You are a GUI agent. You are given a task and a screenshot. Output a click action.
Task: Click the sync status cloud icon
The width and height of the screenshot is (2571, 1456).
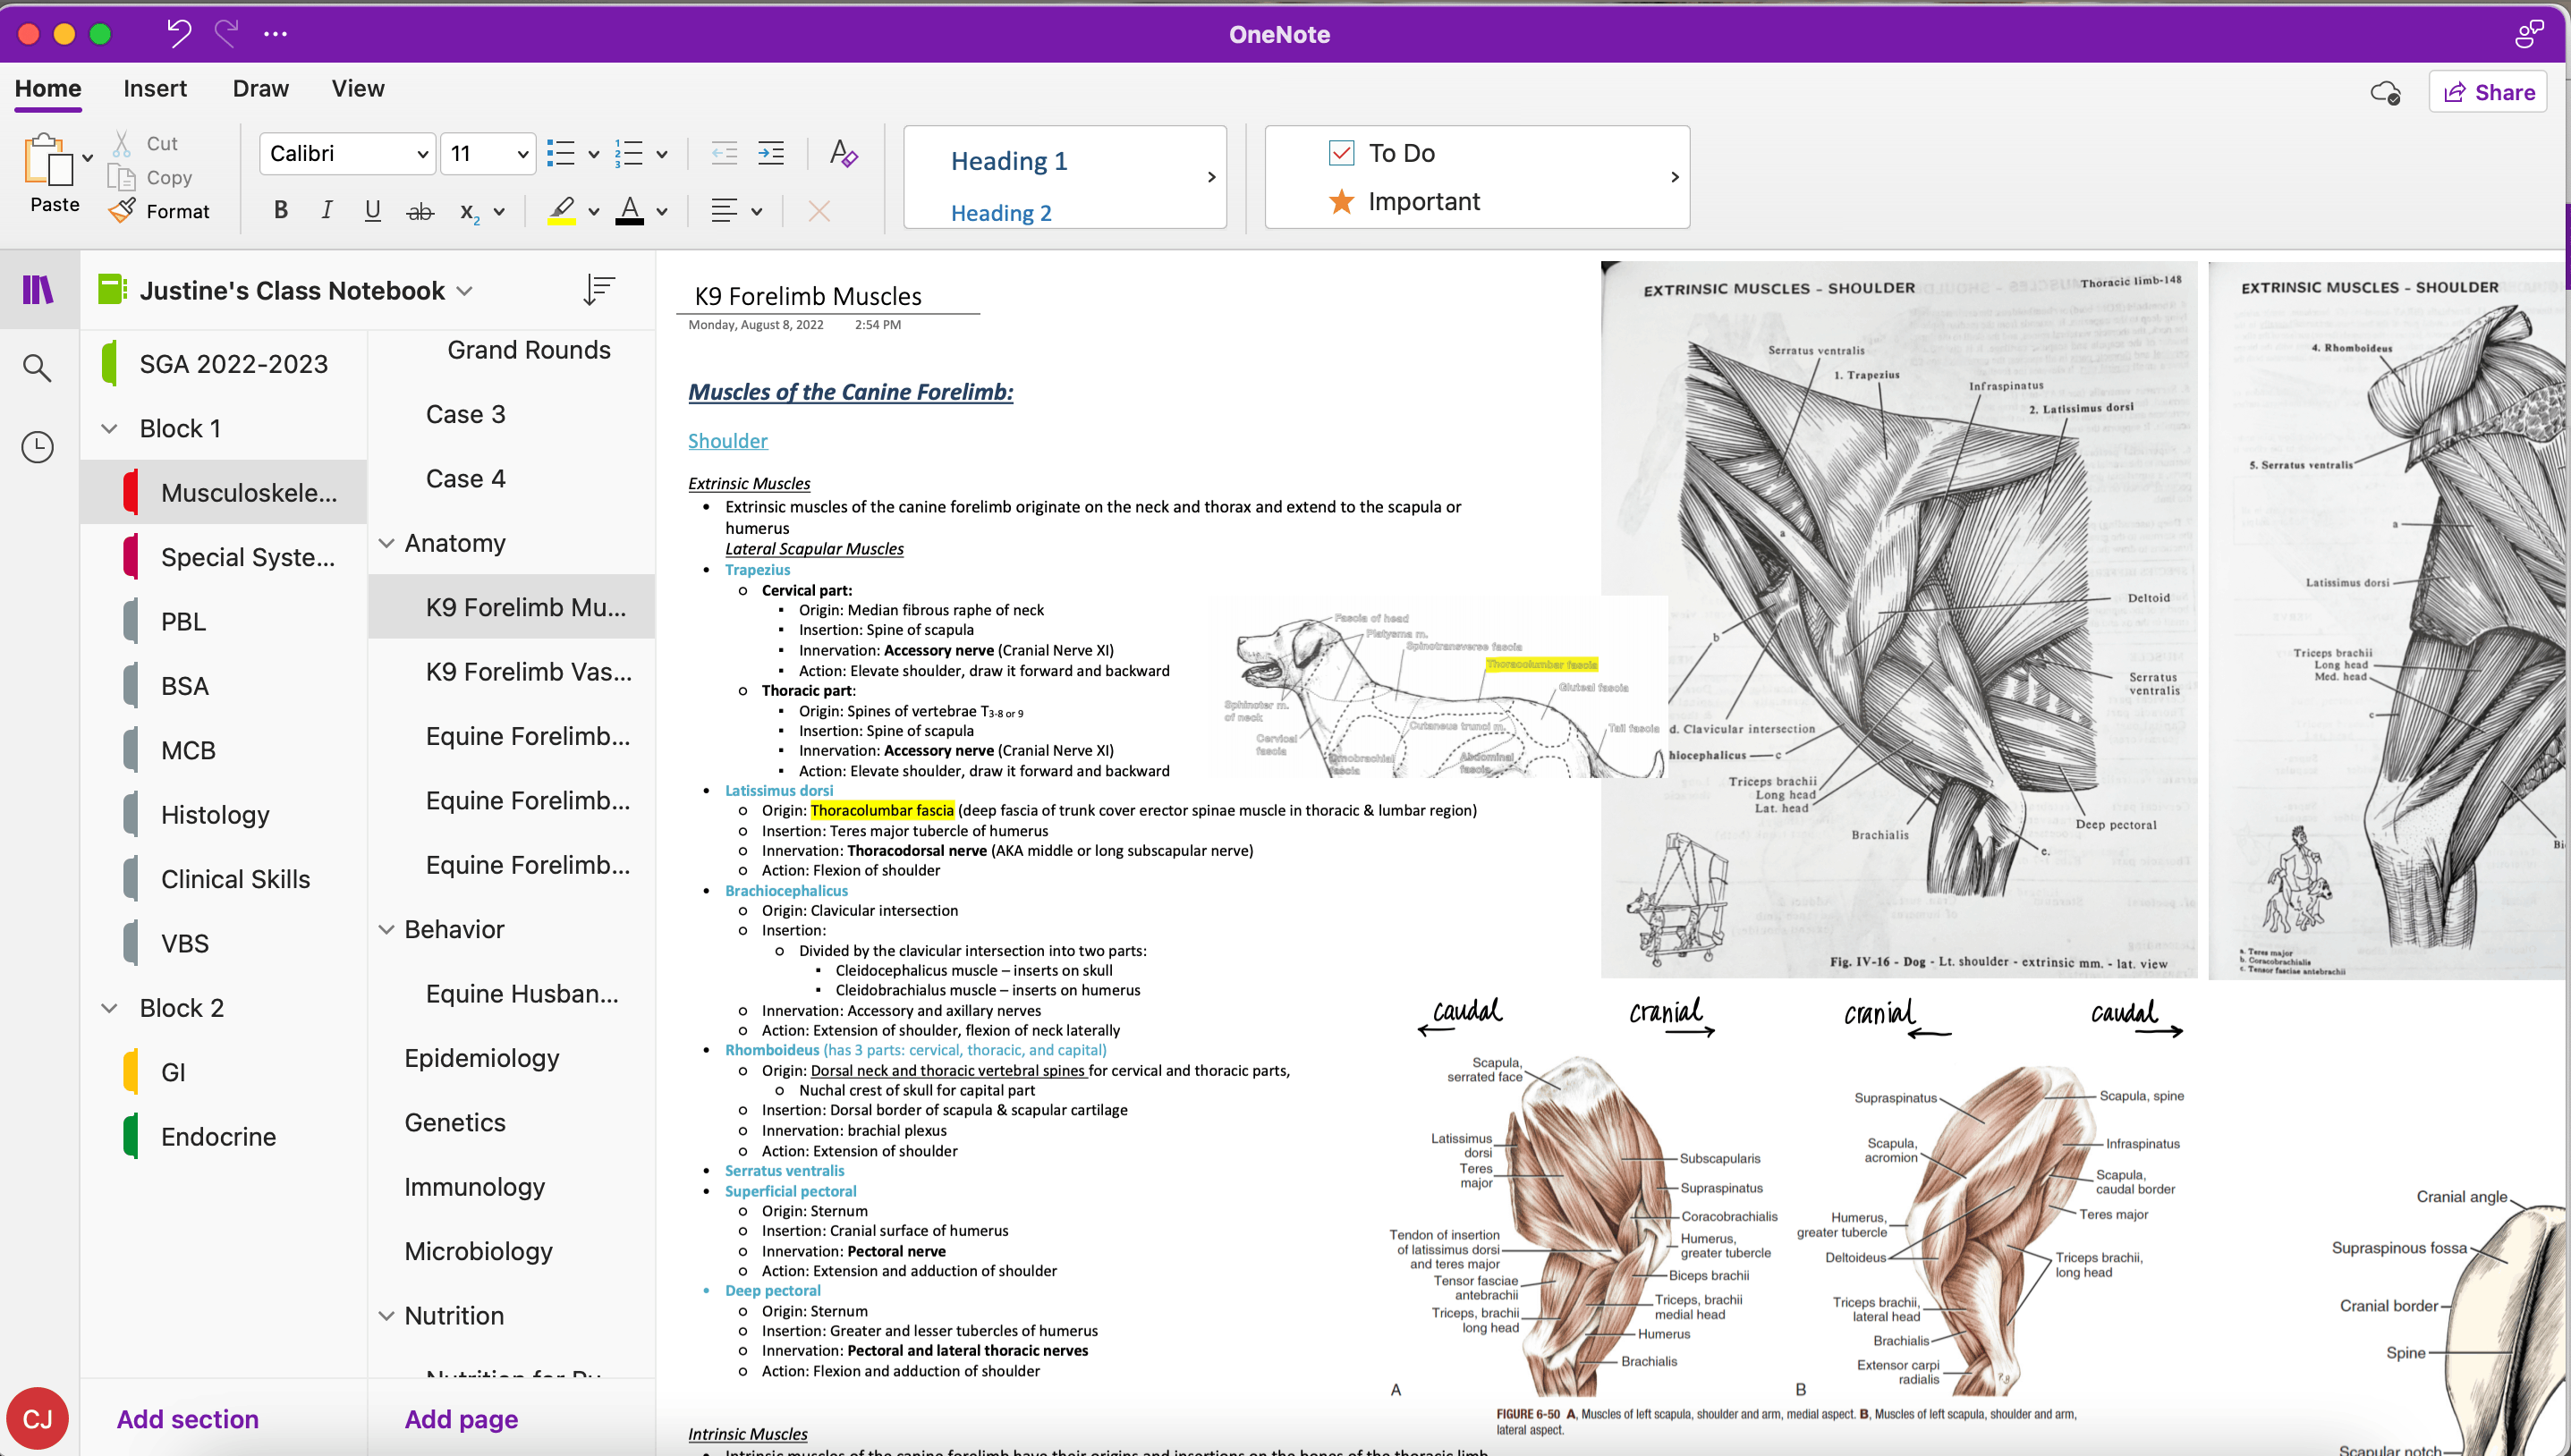coord(2385,93)
